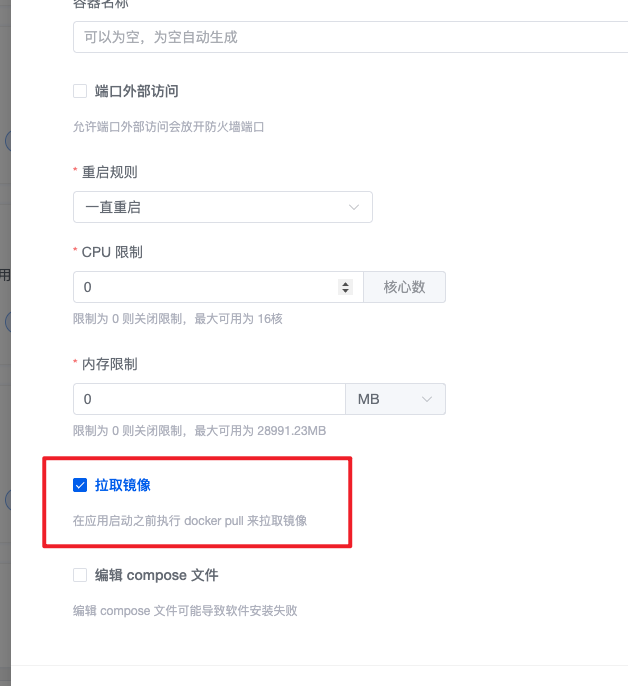Click the 核心数 unit addon
The height and width of the screenshot is (686, 628).
tap(404, 287)
